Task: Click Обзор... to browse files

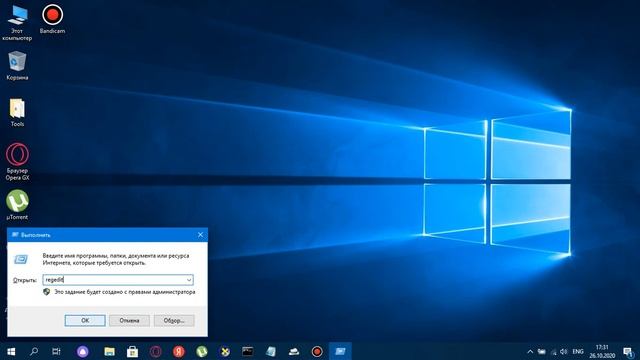Action: [x=174, y=320]
